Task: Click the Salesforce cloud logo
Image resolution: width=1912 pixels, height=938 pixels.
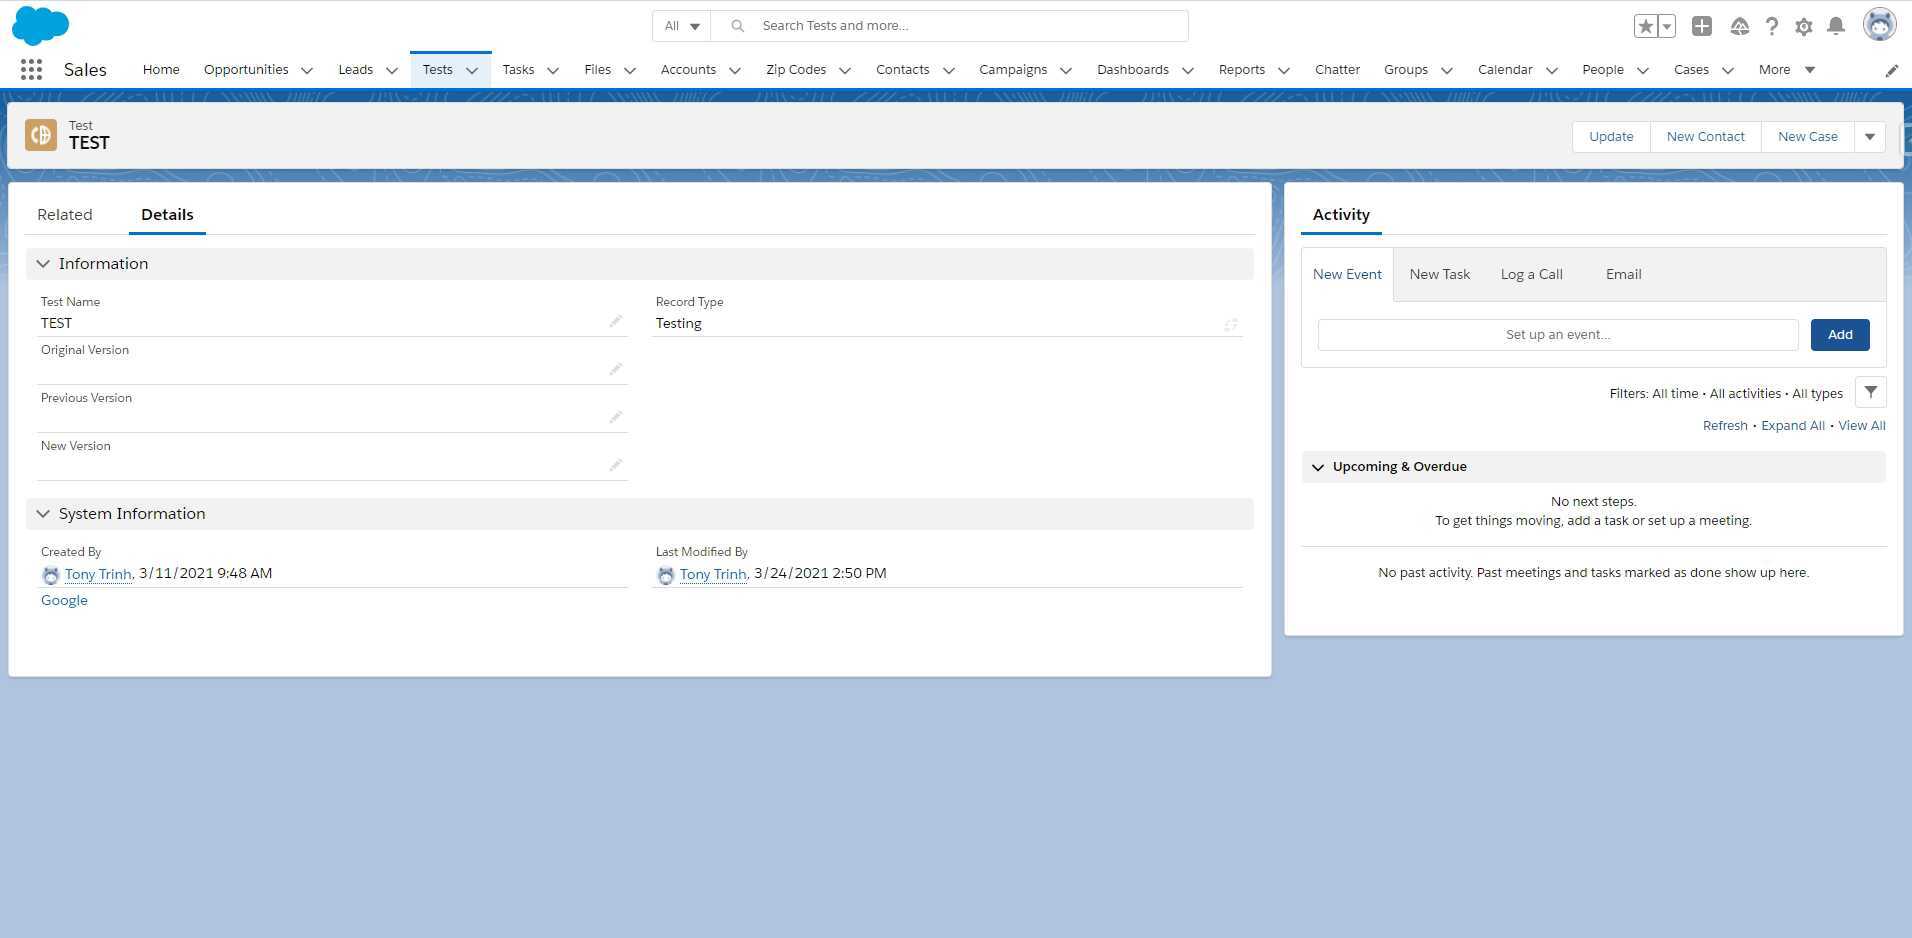Action: point(40,25)
